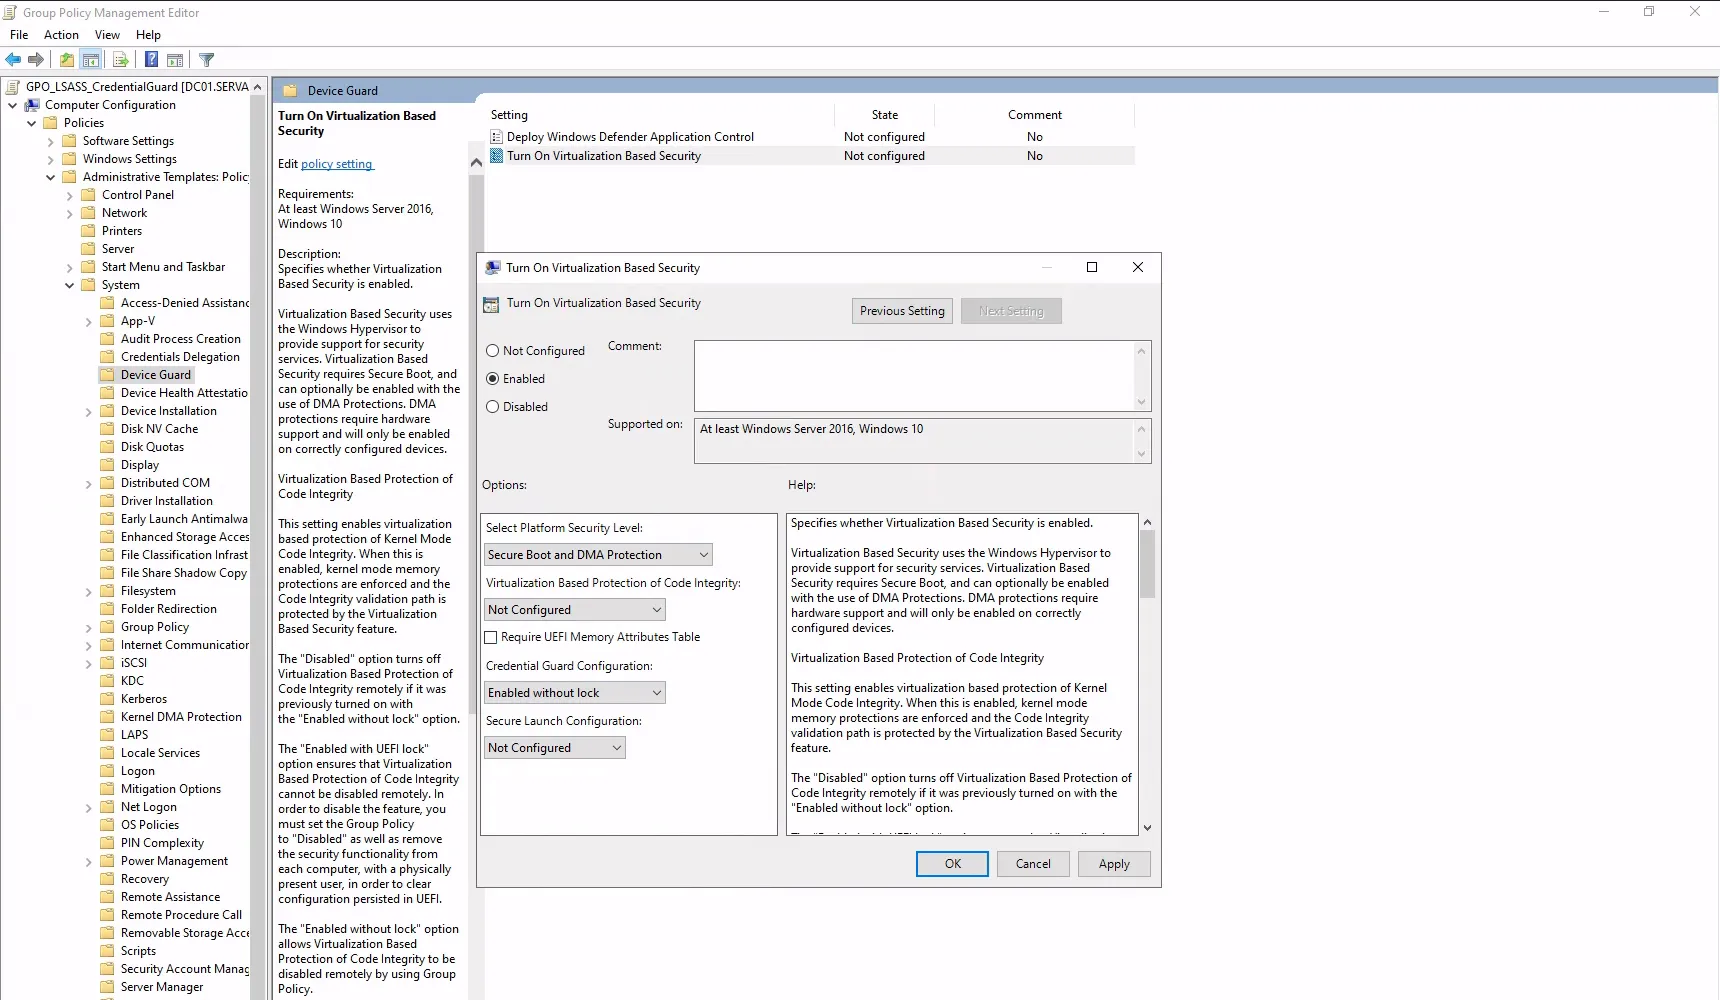This screenshot has height=1000, width=1720.
Task: Expand the Network tree node
Action: (70, 213)
